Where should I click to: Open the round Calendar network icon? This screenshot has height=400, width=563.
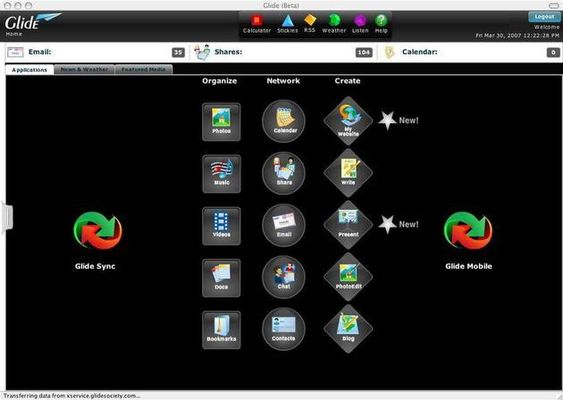pos(284,121)
